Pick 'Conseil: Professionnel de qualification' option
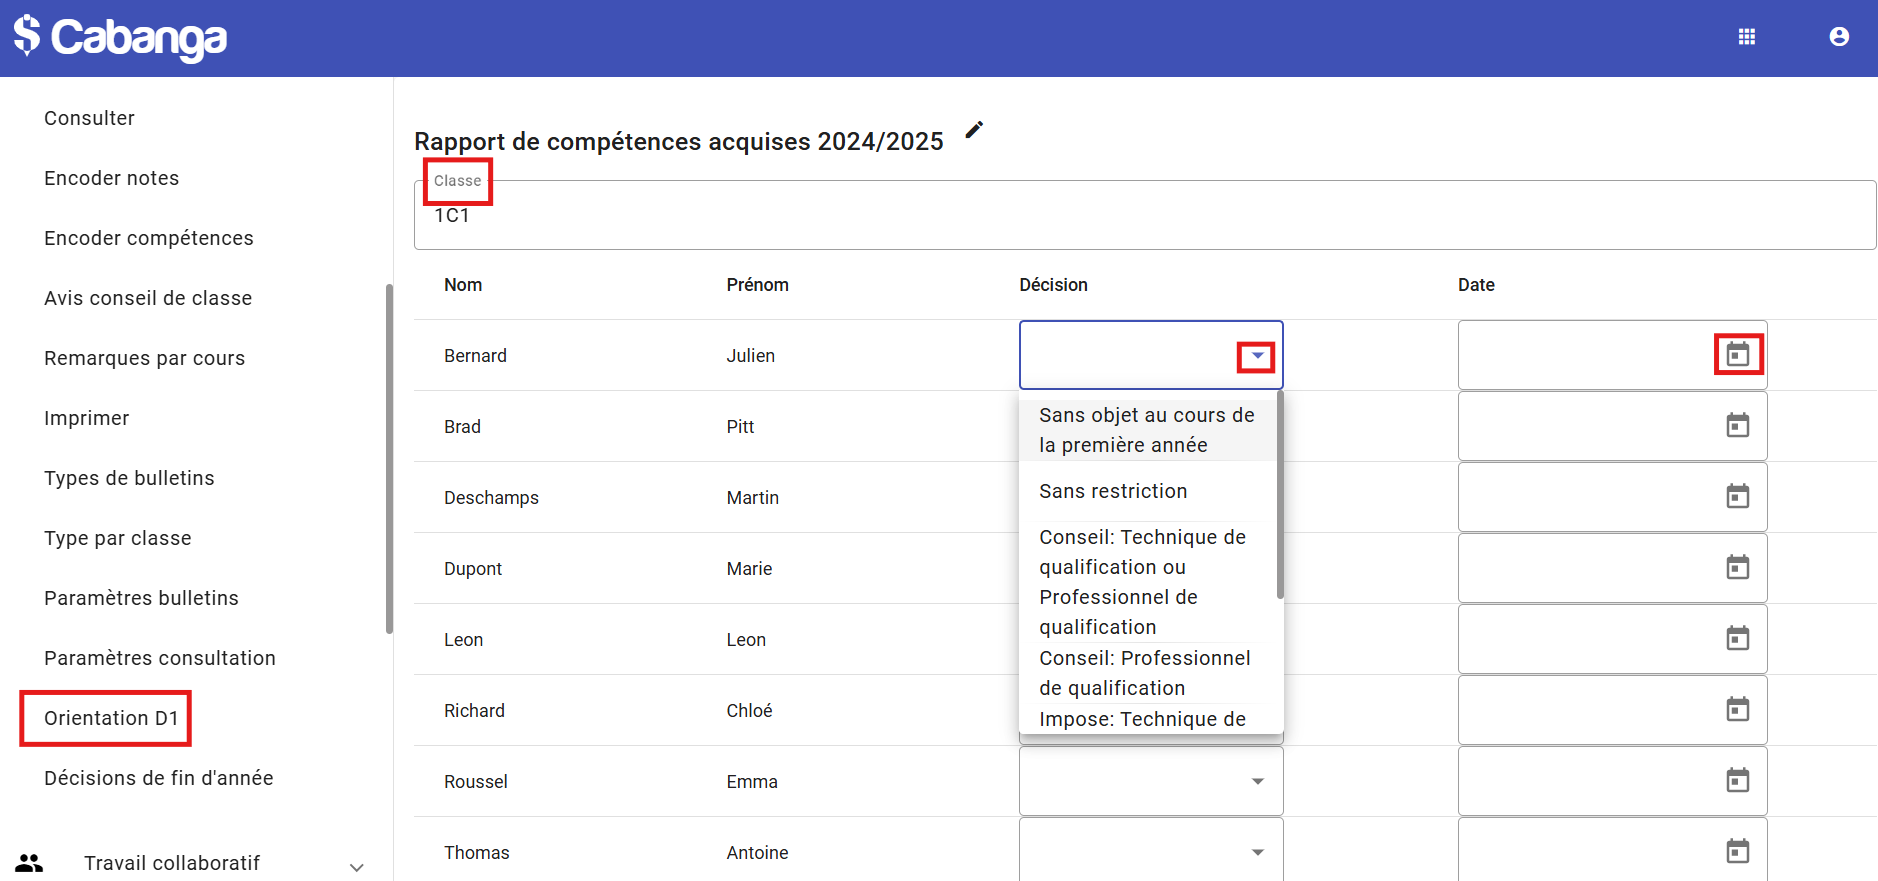 [x=1144, y=673]
